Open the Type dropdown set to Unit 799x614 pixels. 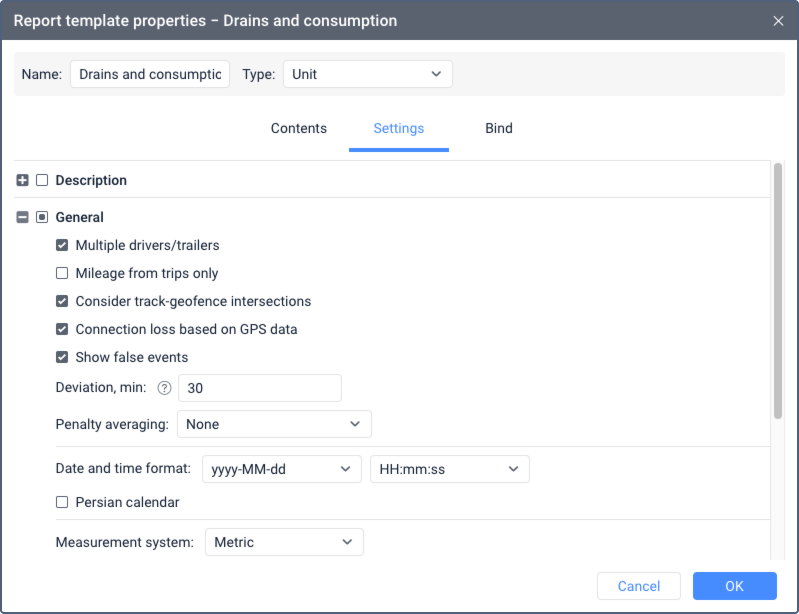[367, 74]
